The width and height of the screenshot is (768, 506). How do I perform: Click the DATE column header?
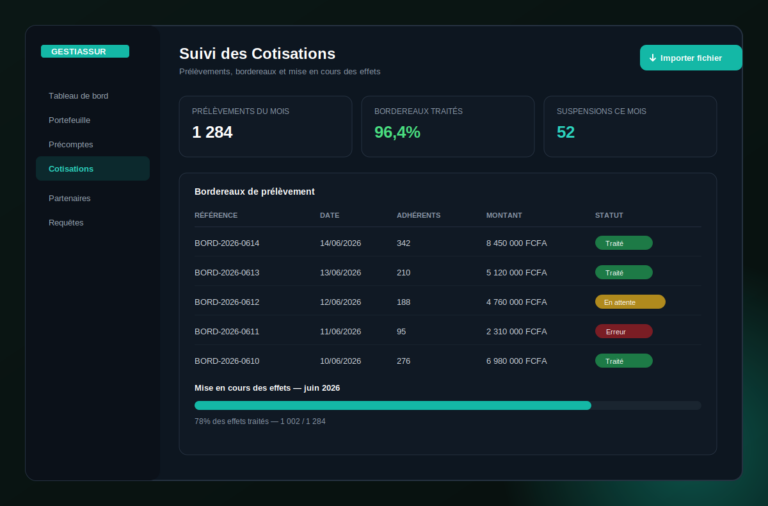tap(330, 216)
